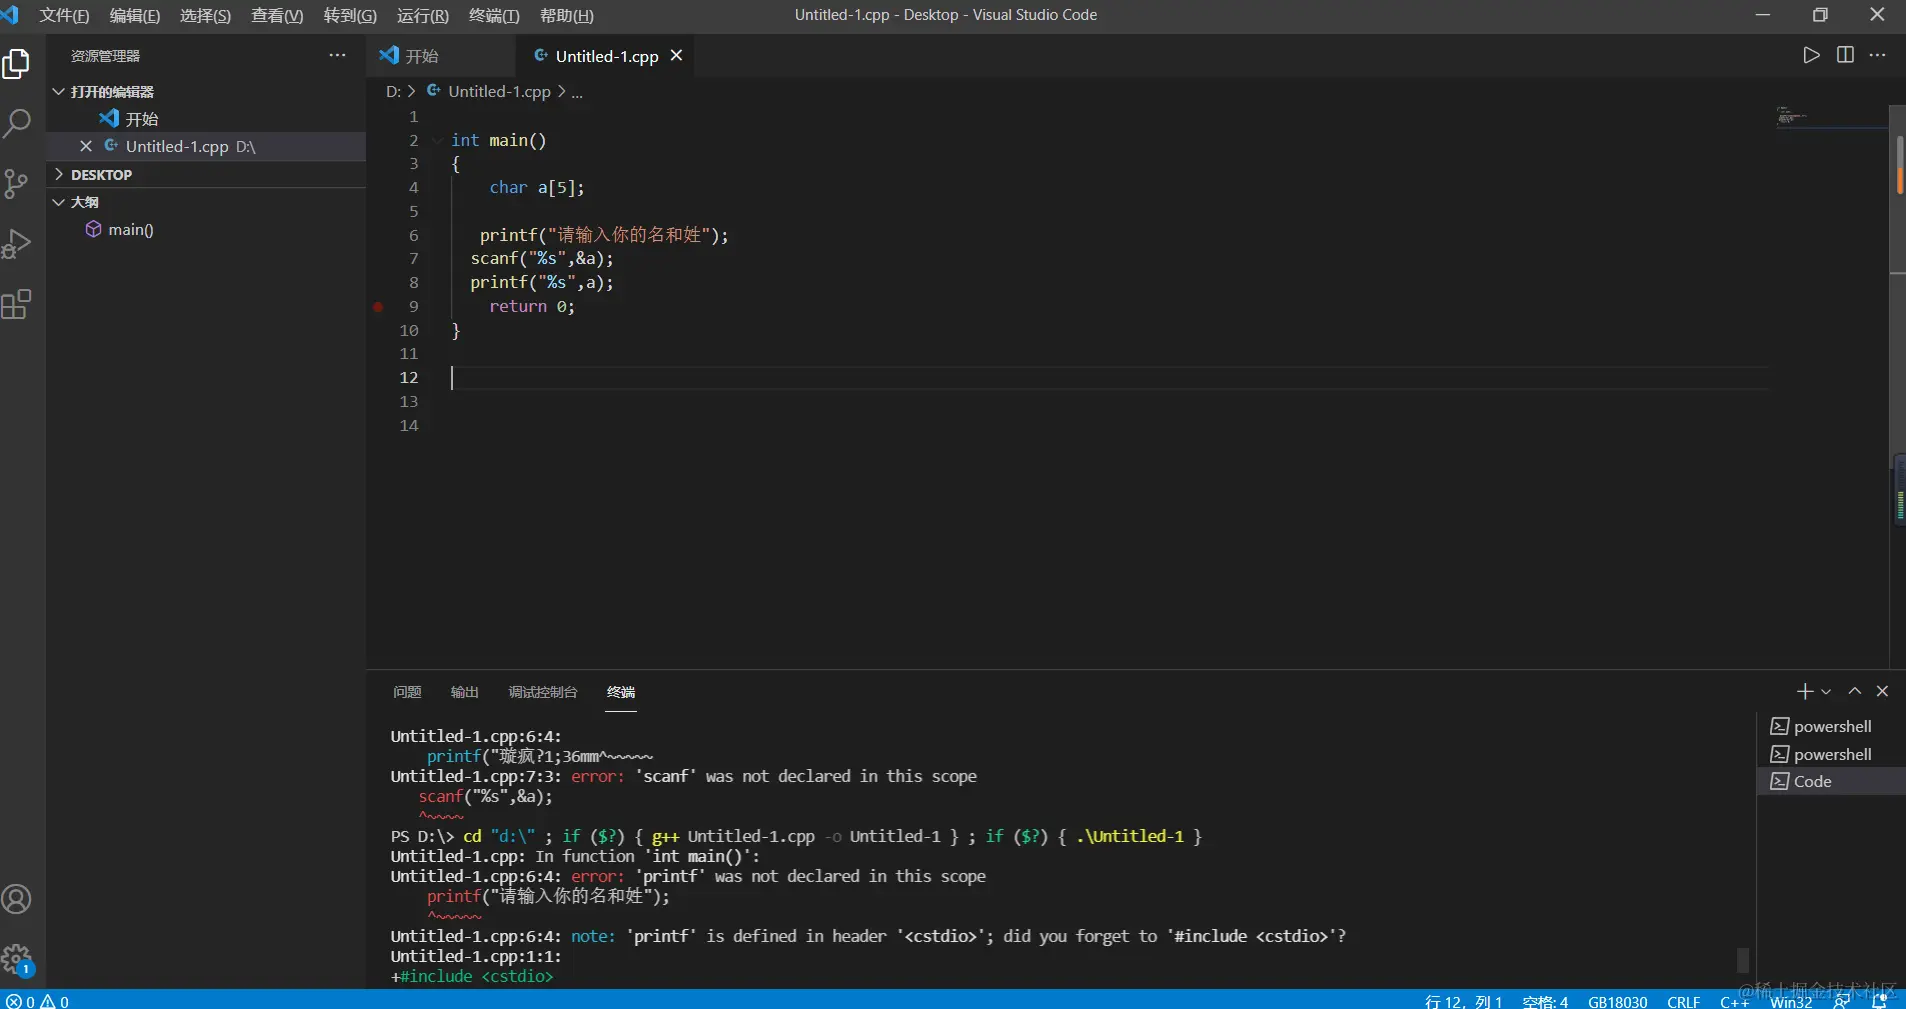The width and height of the screenshot is (1906, 1009).
Task: Click the int main() code line
Action: [498, 141]
